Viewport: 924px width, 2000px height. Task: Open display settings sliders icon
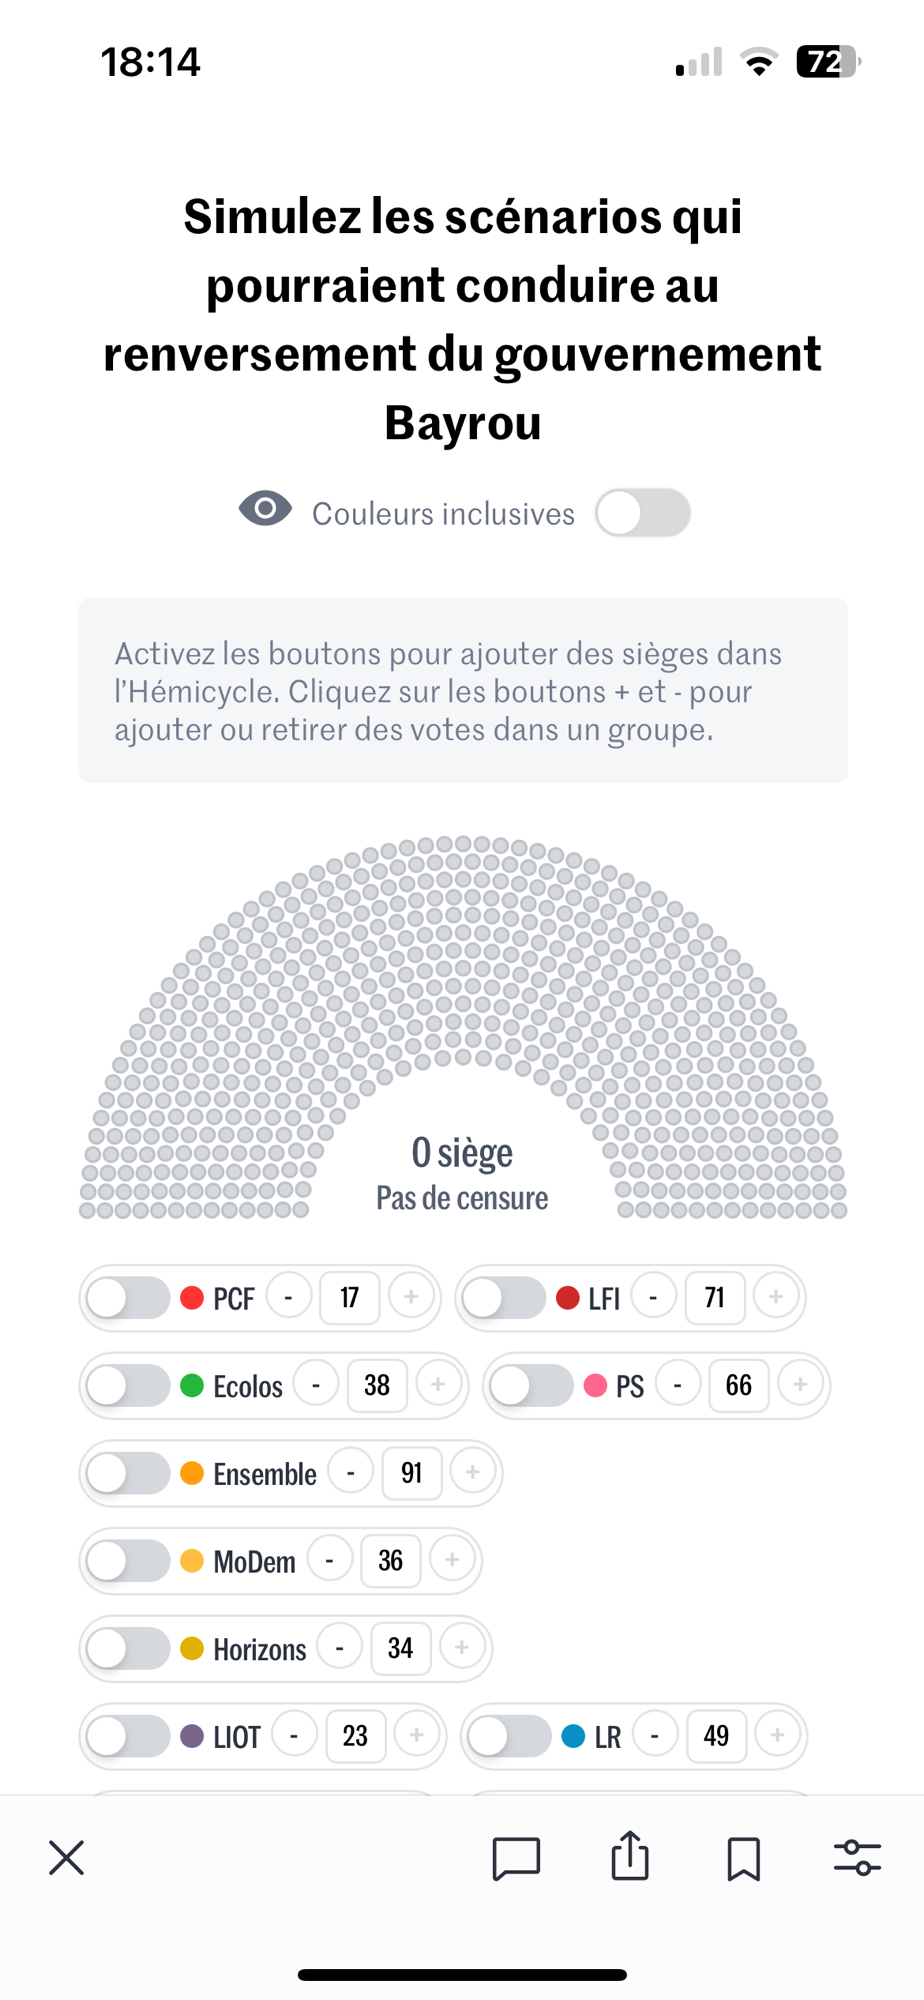pos(857,1858)
